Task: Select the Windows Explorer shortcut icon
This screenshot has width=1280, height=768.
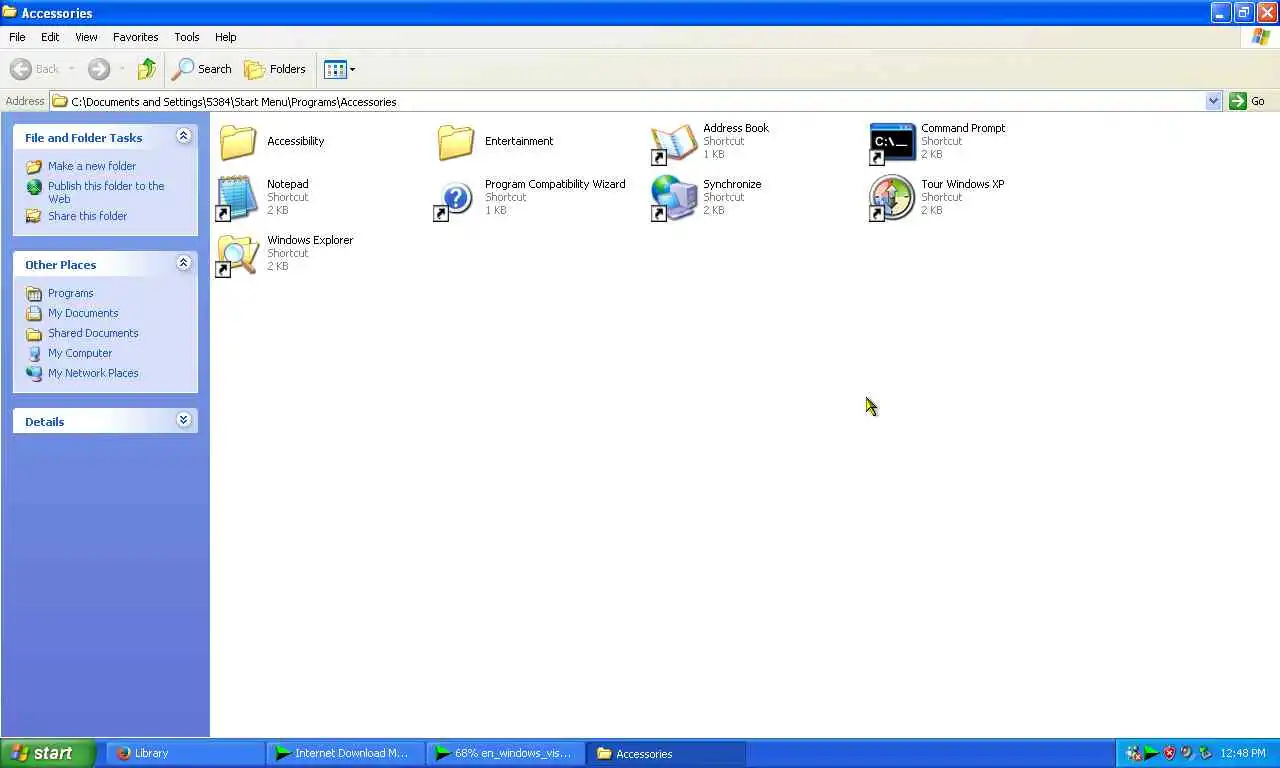Action: click(238, 255)
